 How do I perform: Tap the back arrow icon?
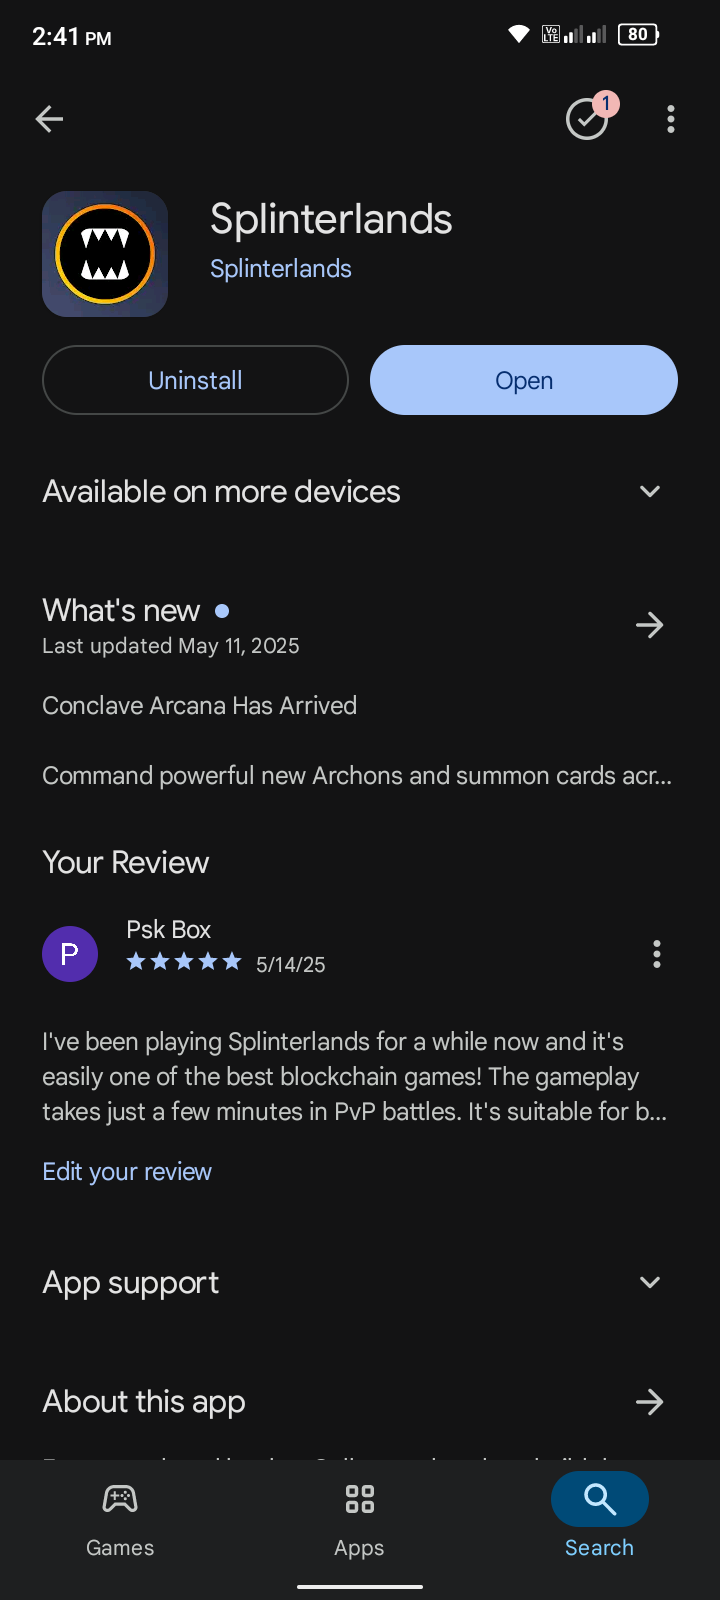point(49,119)
